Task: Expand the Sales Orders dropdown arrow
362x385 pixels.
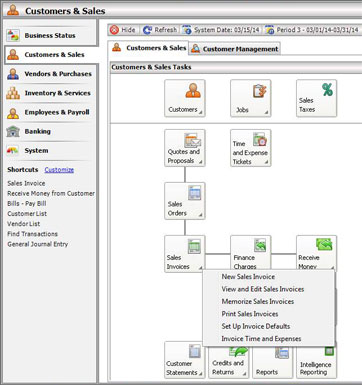Action: [x=200, y=215]
